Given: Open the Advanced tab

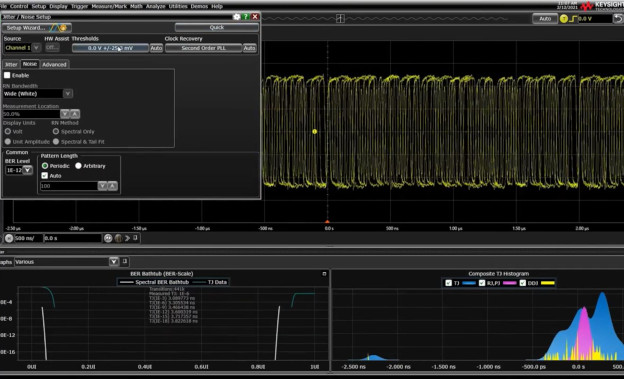Looking at the screenshot, I should pos(55,64).
